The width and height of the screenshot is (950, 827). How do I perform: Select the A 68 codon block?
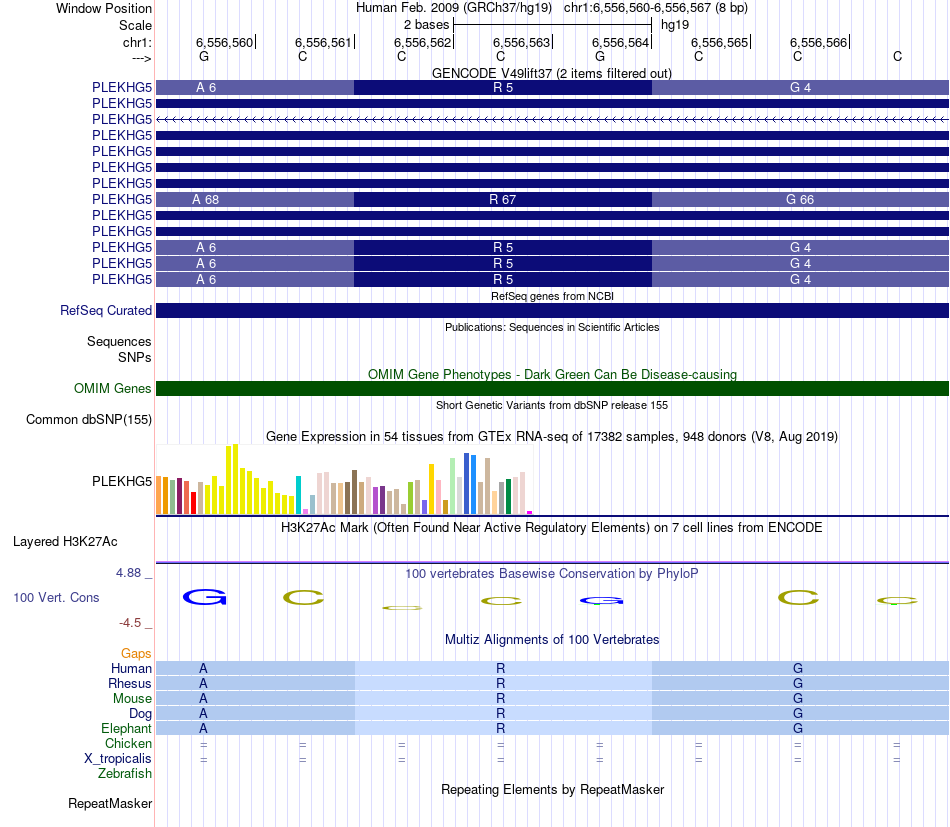click(x=255, y=199)
